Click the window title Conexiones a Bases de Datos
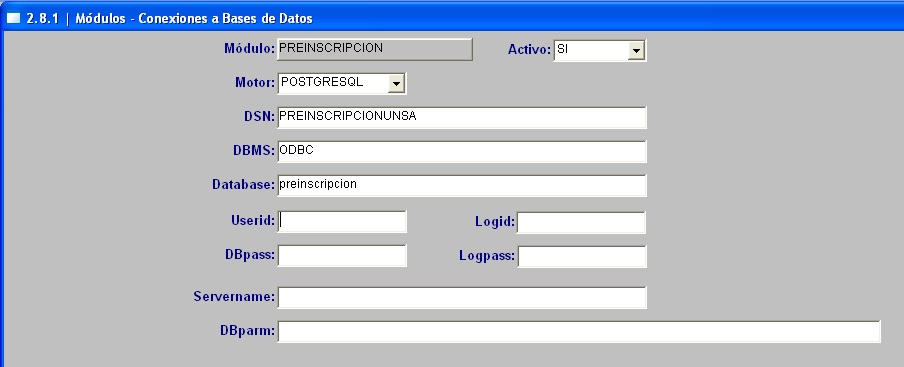Image resolution: width=904 pixels, height=367 pixels. pos(225,18)
